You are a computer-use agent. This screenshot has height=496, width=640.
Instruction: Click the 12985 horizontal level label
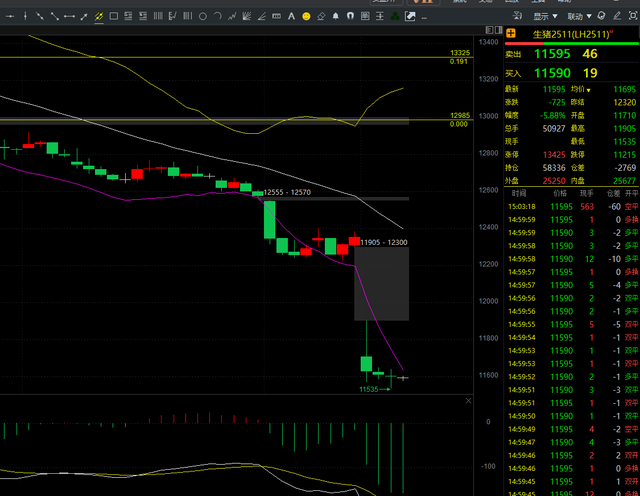[460, 116]
